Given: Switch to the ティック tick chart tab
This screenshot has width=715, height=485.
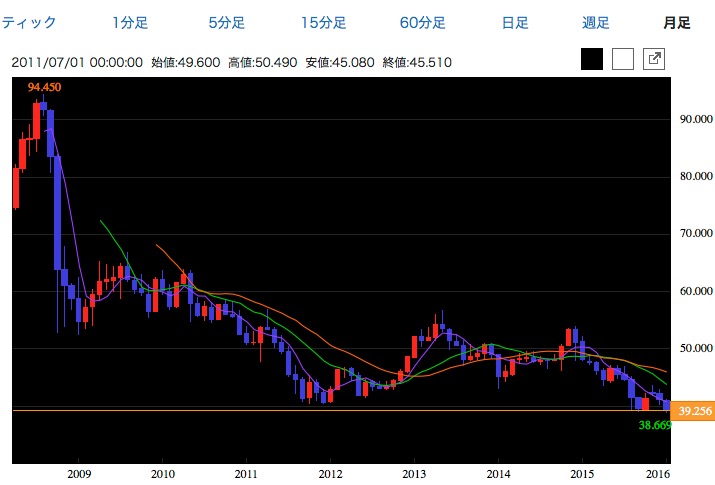Looking at the screenshot, I should [29, 22].
